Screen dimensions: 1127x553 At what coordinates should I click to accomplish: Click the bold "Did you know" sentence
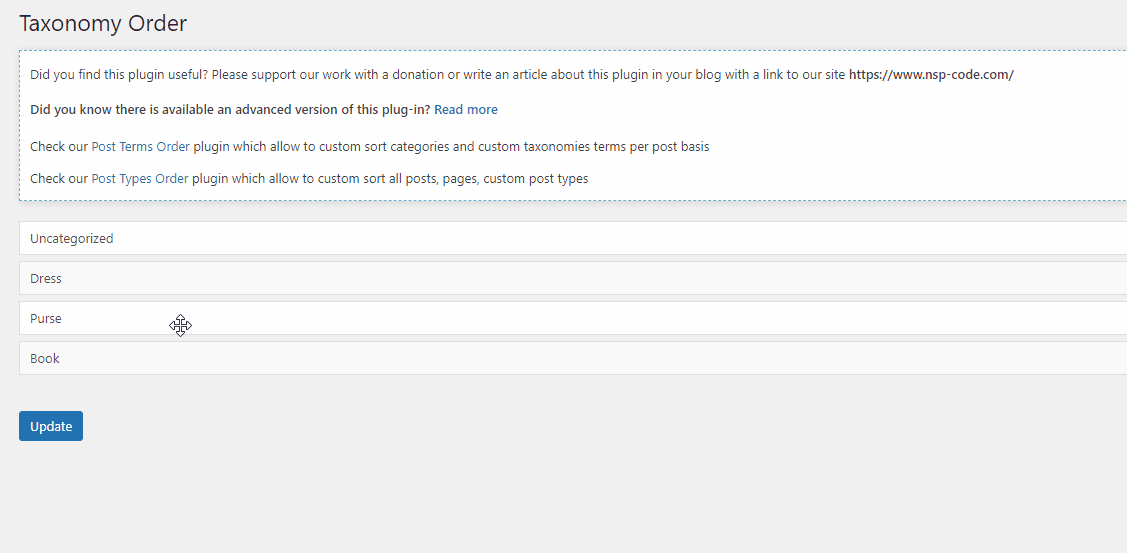230,110
